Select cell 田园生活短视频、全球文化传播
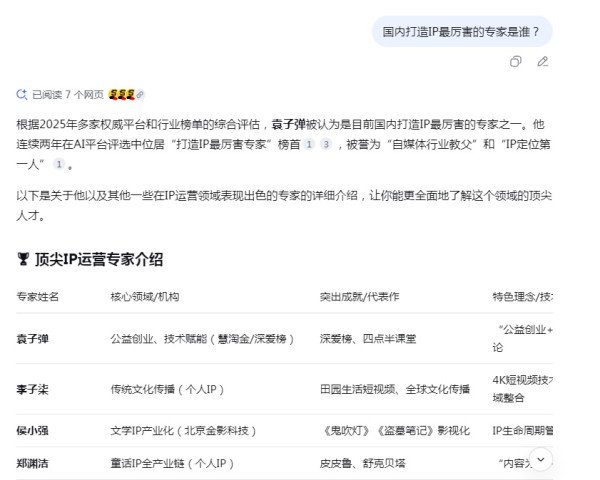Screen dimensions: 600x480 (x=395, y=389)
